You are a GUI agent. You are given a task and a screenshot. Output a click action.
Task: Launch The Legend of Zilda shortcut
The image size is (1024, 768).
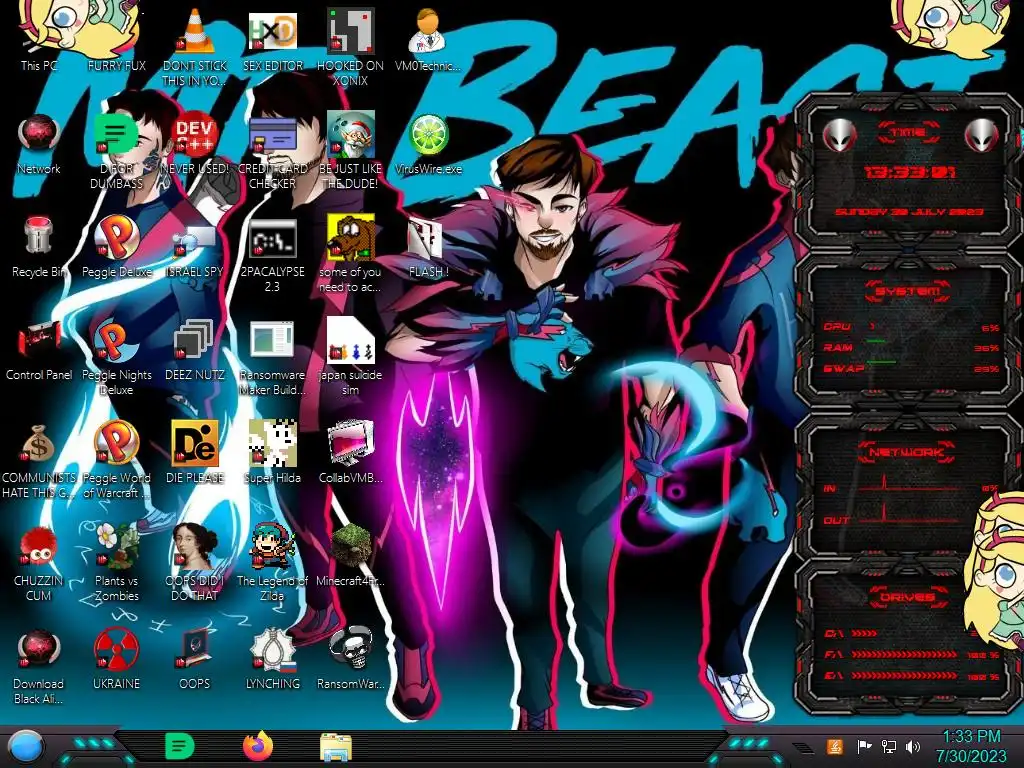click(x=272, y=546)
